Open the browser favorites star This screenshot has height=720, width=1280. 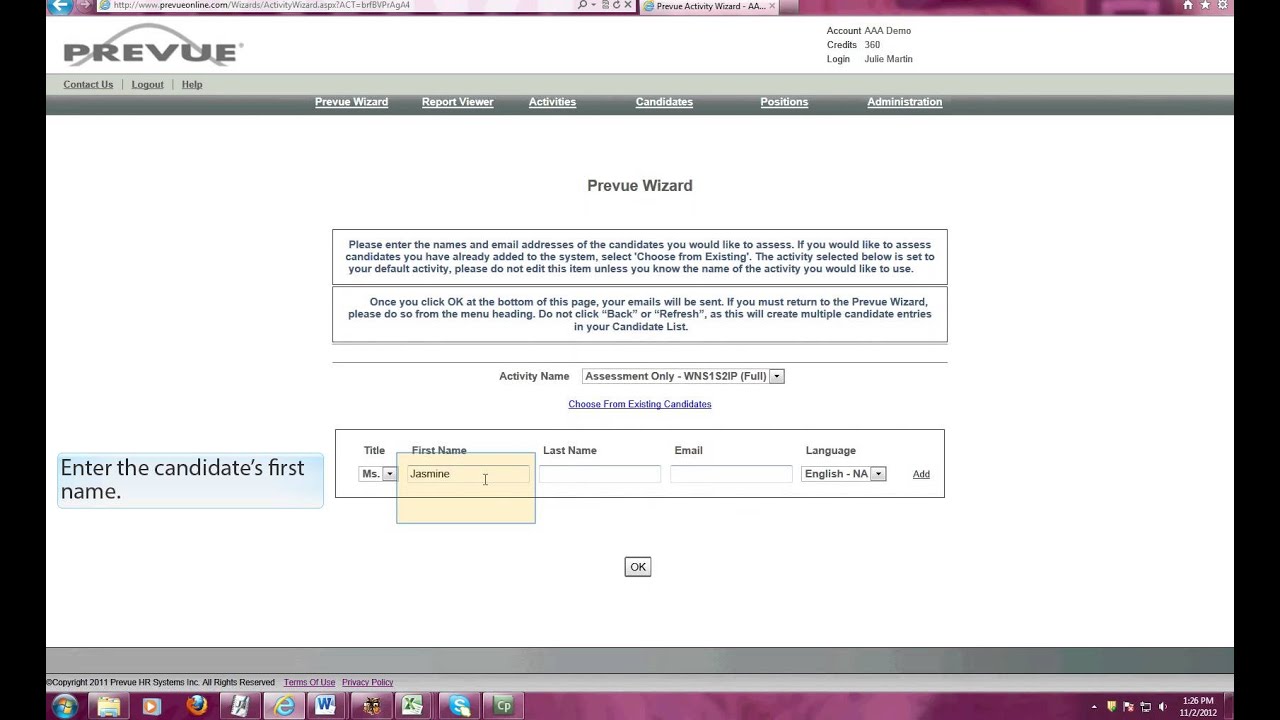pos(1205,5)
